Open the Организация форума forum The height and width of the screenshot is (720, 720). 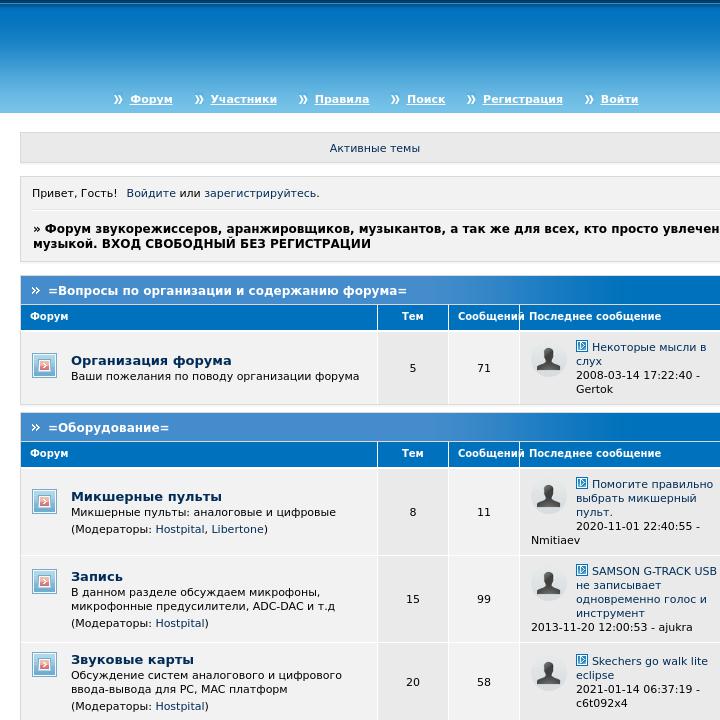(151, 360)
